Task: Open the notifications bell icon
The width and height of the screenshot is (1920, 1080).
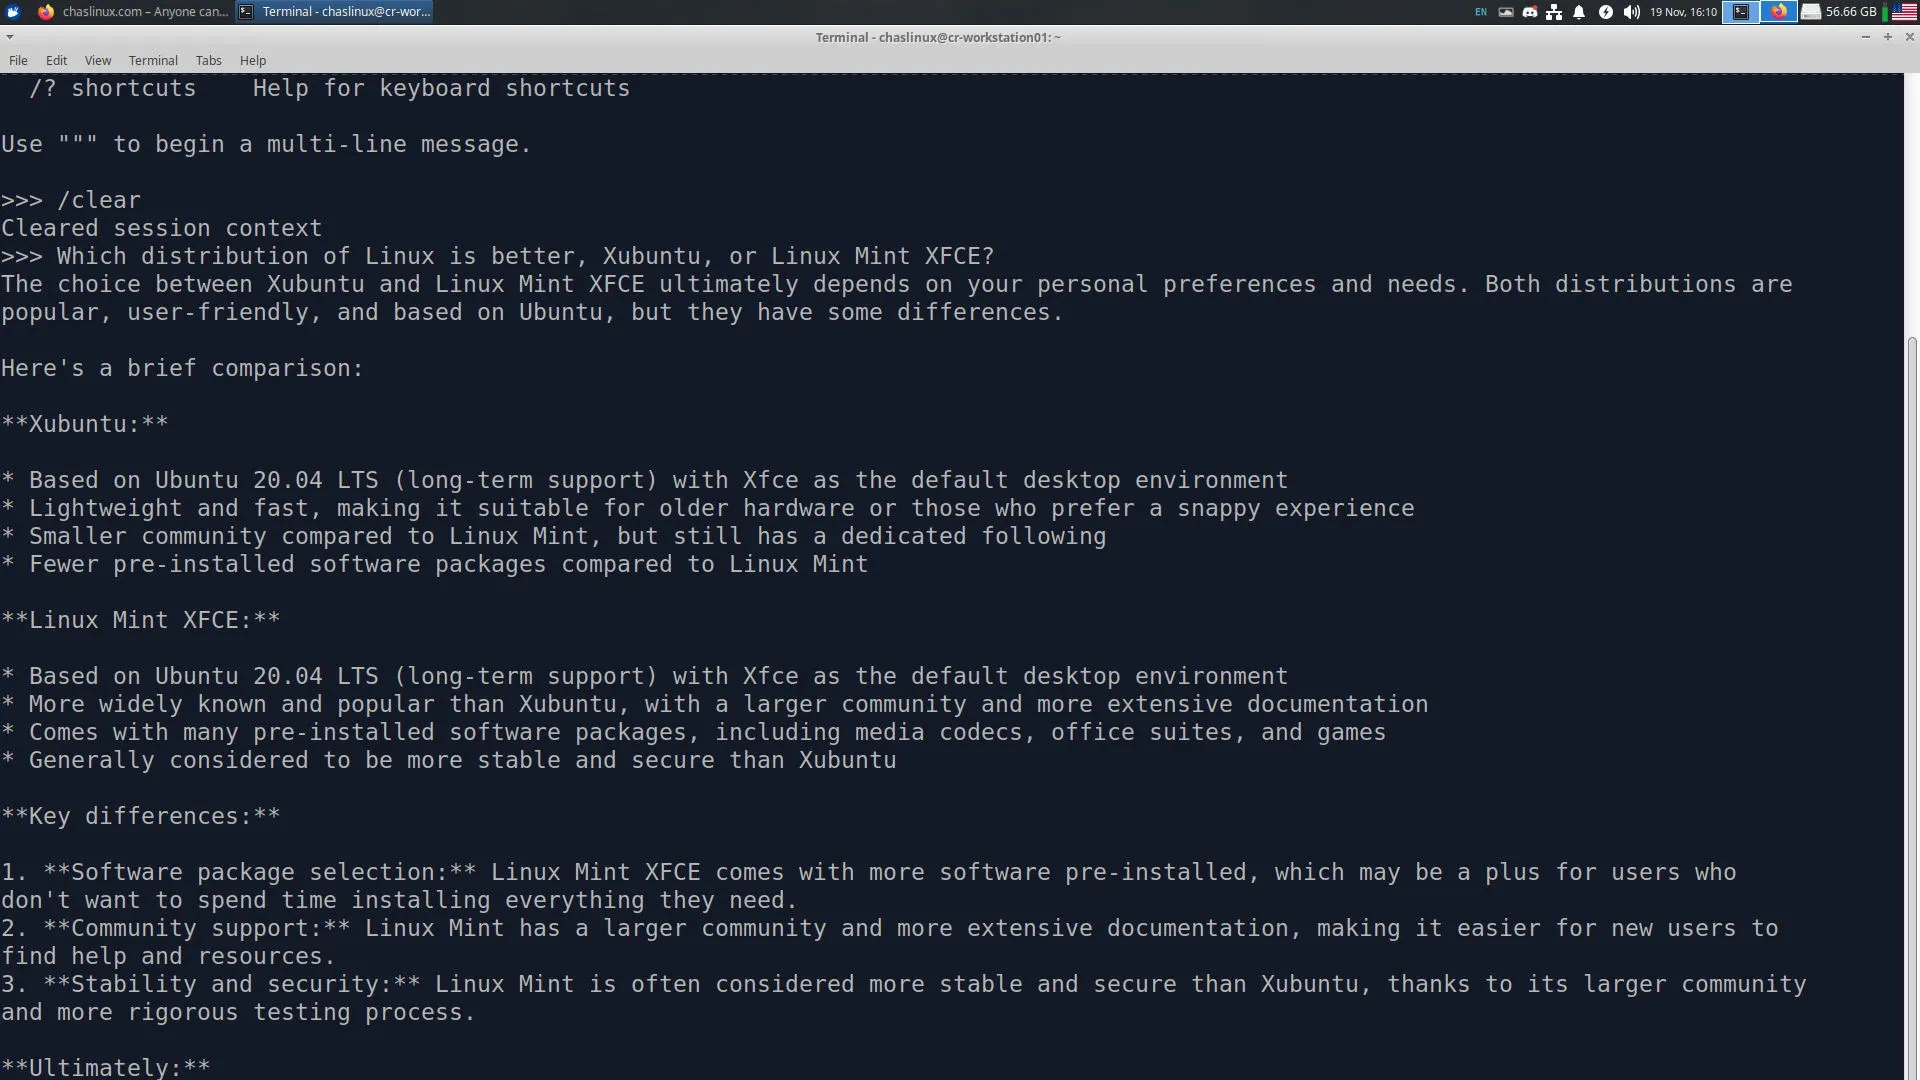Action: (1579, 12)
